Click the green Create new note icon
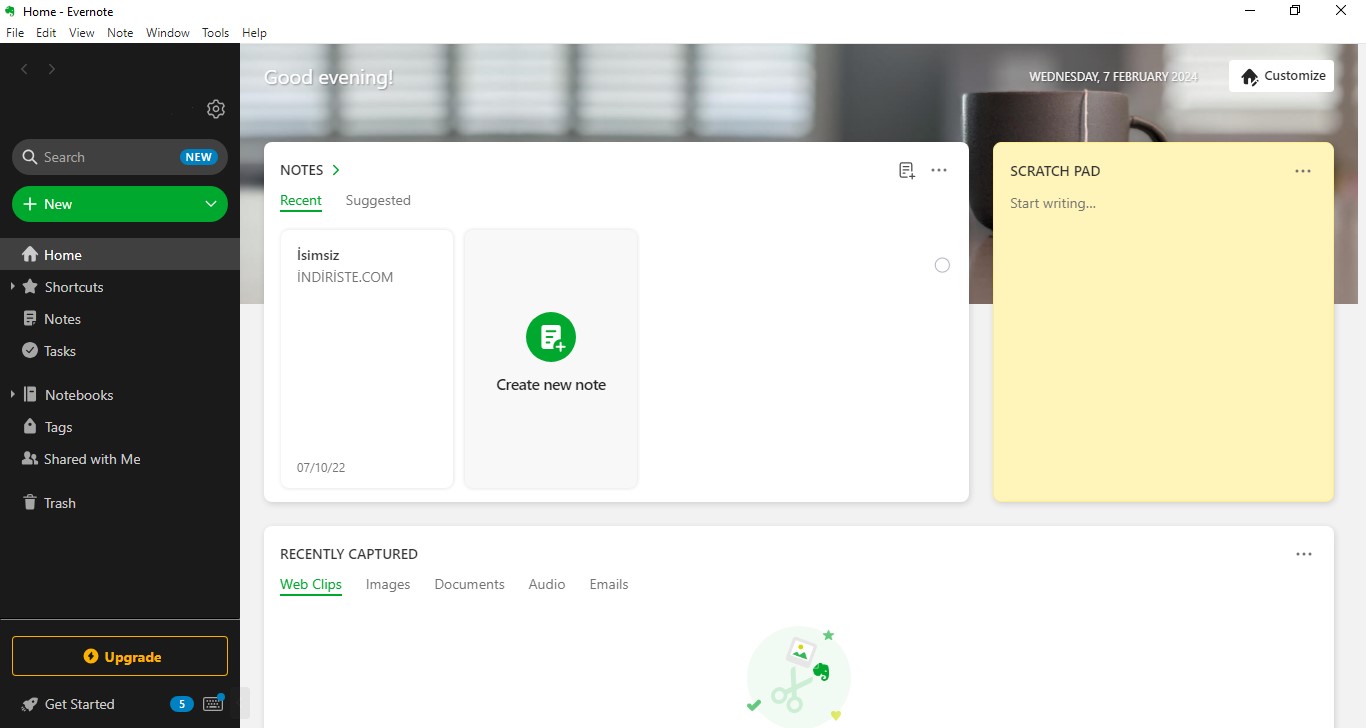1366x728 pixels. click(551, 338)
